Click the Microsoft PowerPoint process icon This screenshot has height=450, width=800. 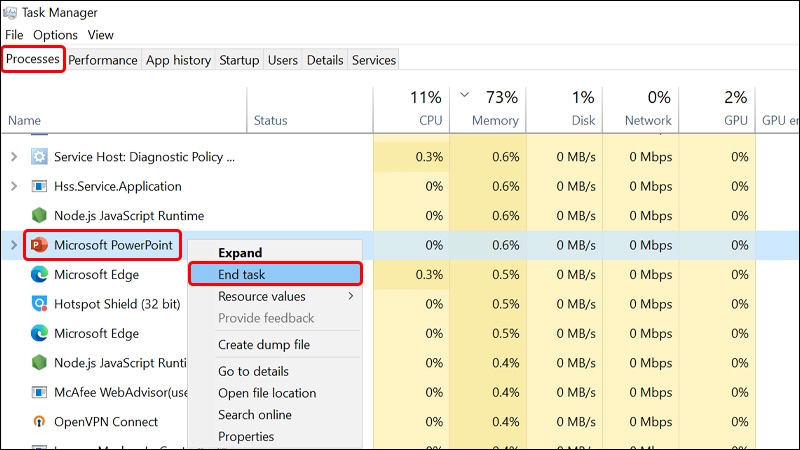(x=39, y=245)
